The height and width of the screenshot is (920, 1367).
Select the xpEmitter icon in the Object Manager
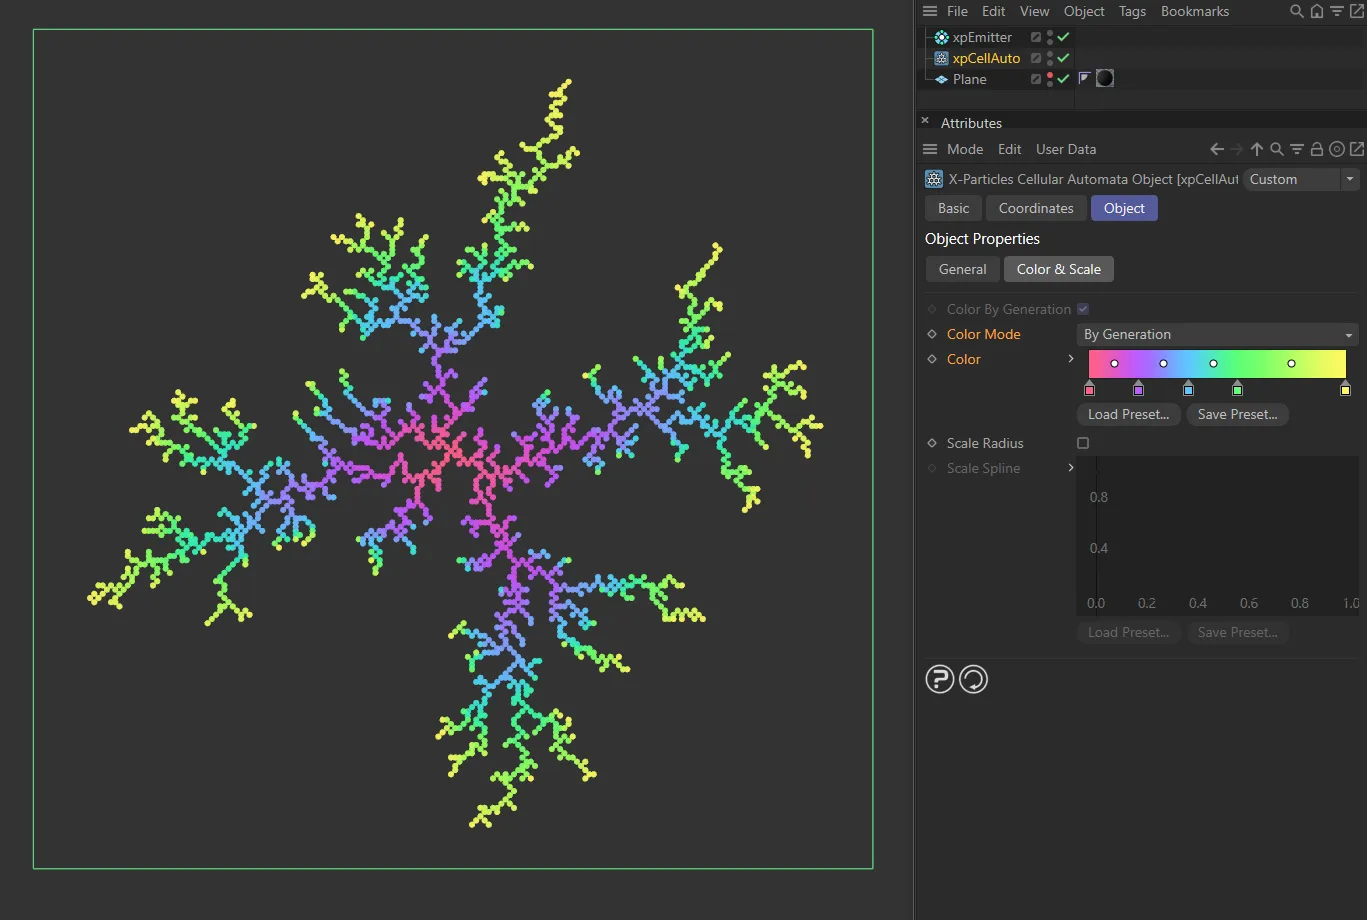[940, 37]
